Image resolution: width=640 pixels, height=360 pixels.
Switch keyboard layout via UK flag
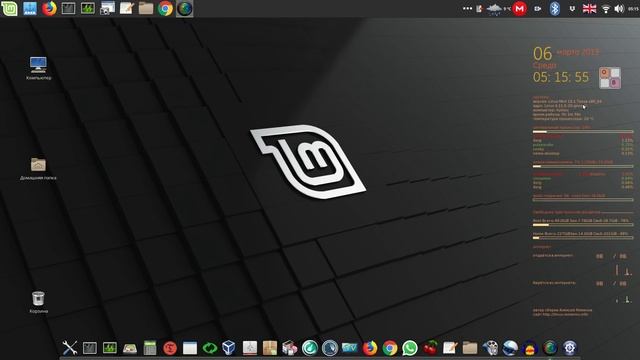589,9
